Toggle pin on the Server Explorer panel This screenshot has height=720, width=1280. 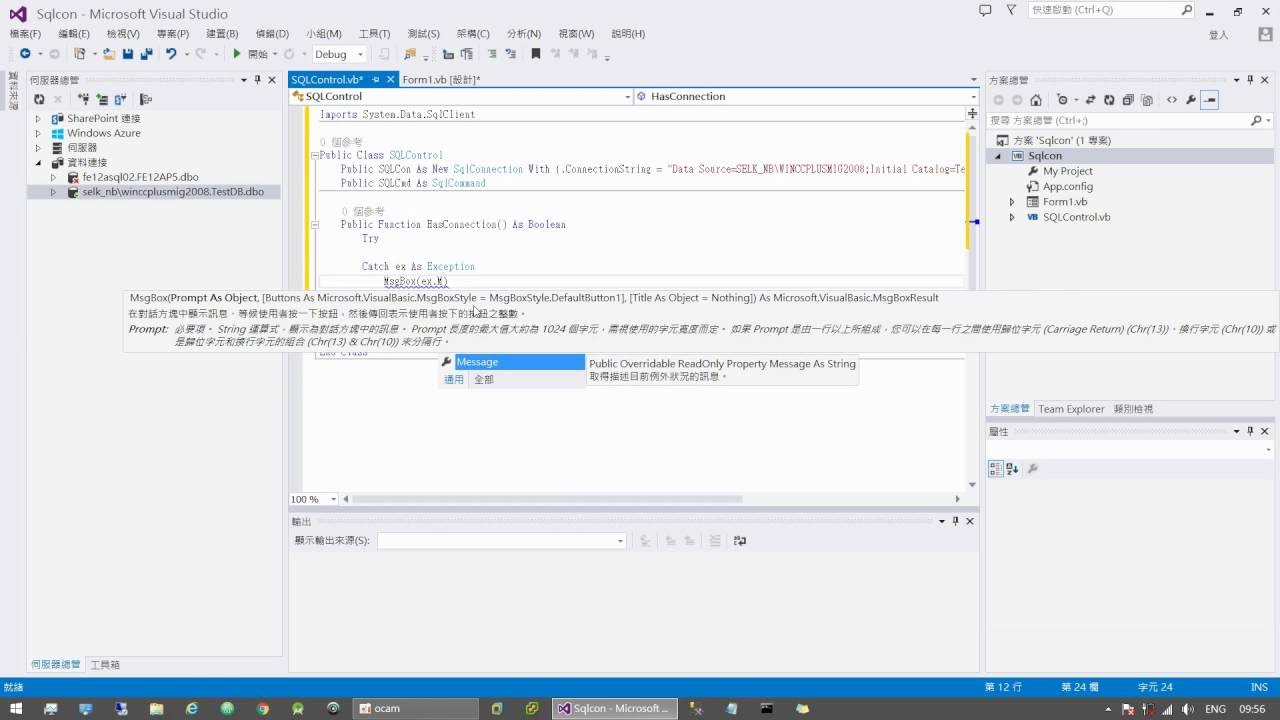(257, 80)
